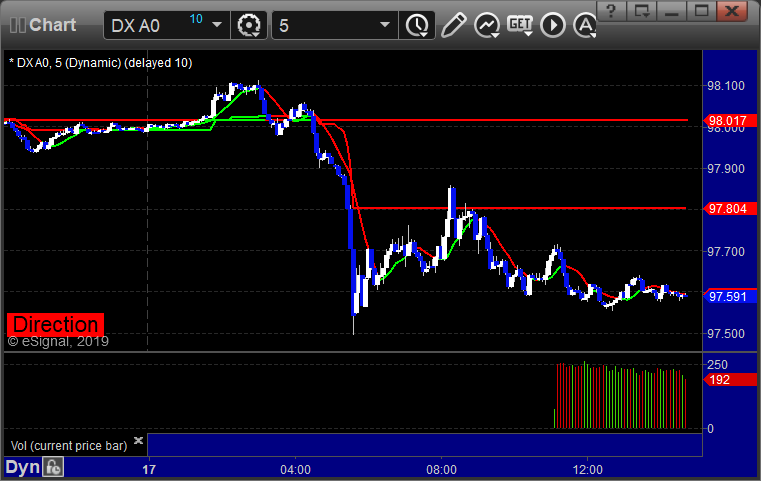Click the red Direction label
The height and width of the screenshot is (481, 761).
click(55, 324)
